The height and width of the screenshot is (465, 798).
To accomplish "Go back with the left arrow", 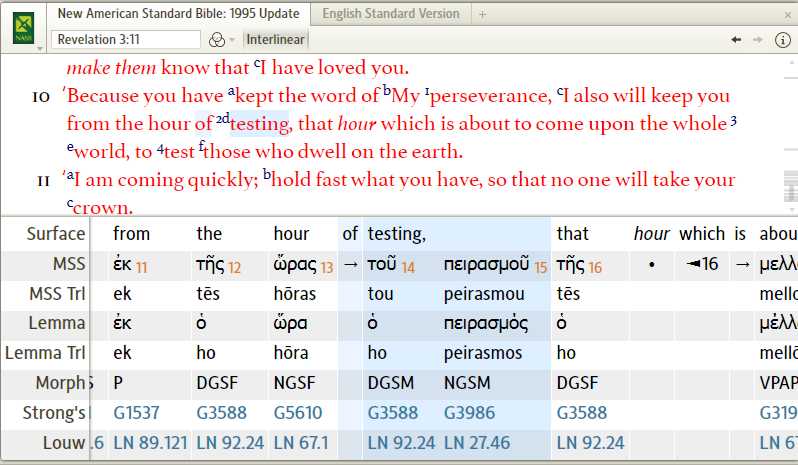I will point(736,40).
